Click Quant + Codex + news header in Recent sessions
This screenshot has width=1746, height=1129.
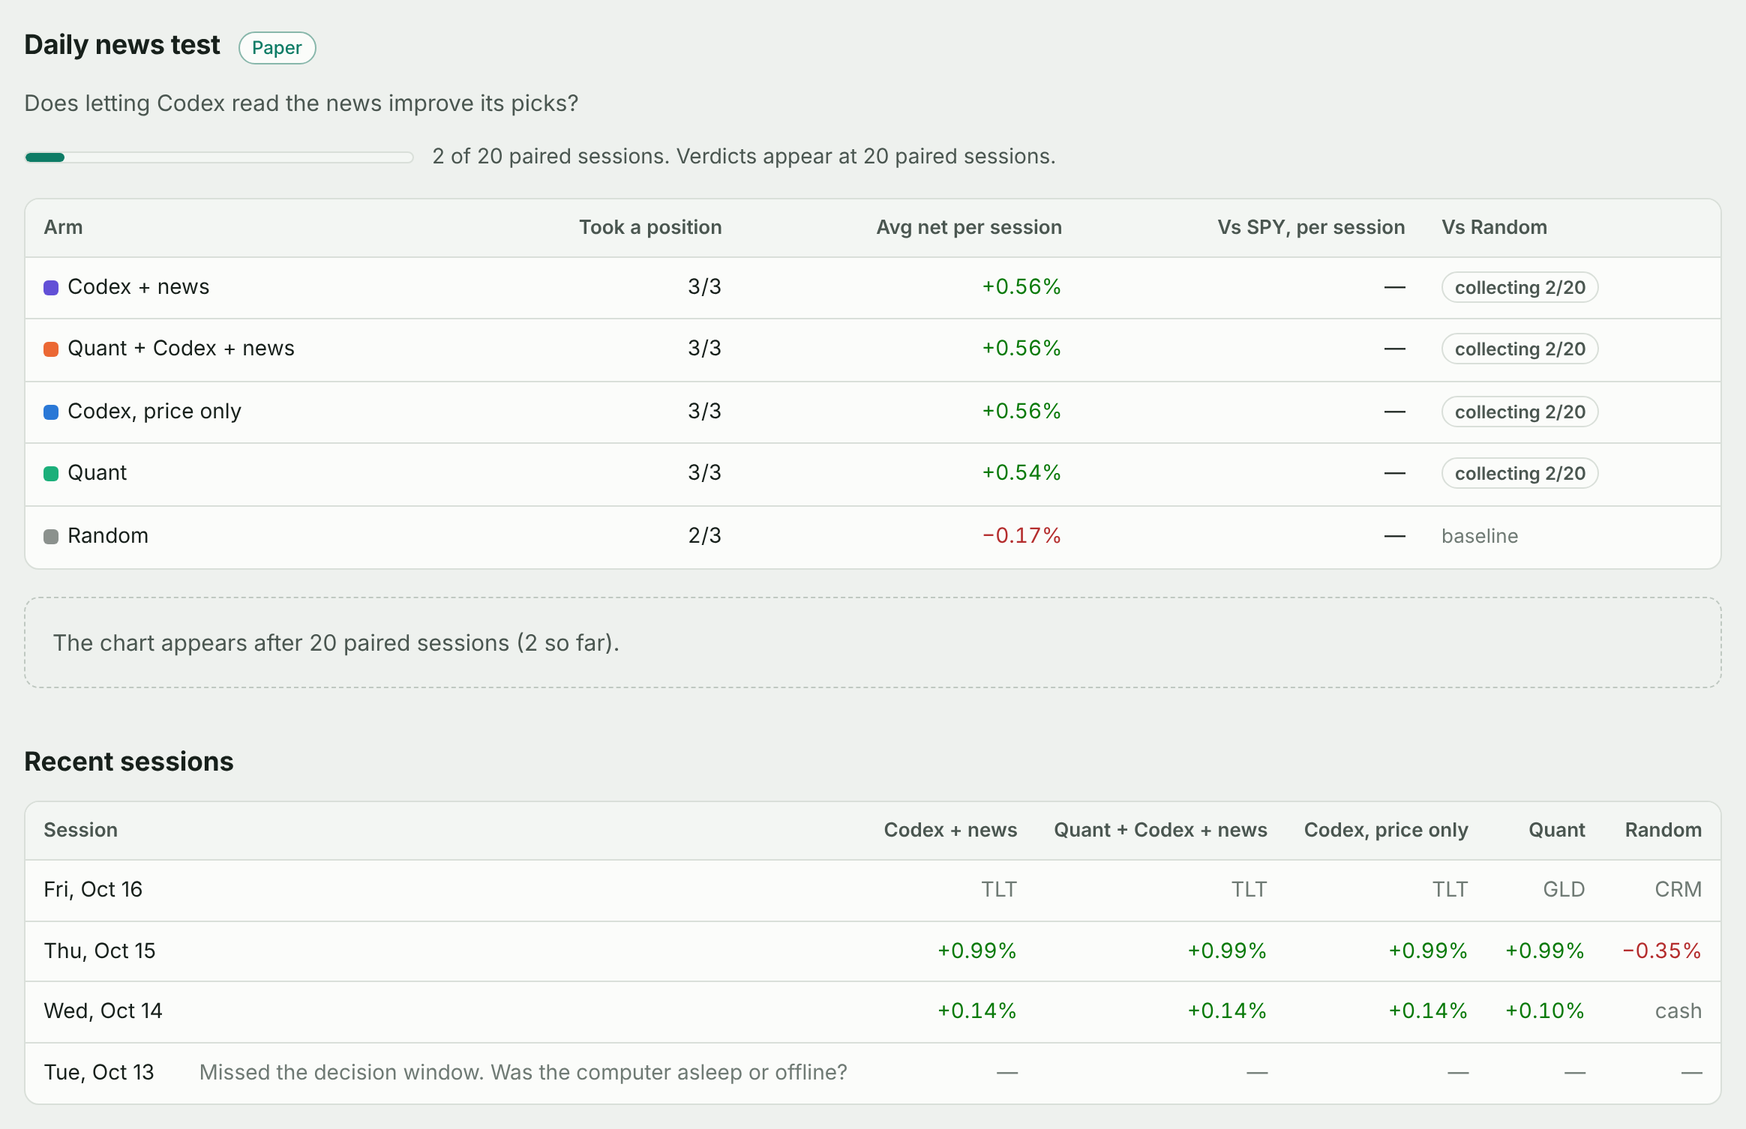(1160, 830)
